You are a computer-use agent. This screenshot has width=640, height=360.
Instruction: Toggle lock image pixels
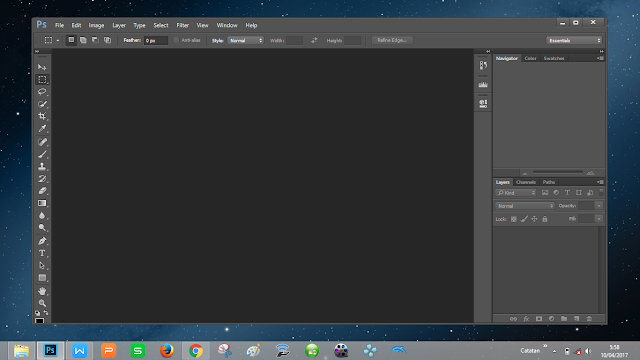click(x=524, y=219)
